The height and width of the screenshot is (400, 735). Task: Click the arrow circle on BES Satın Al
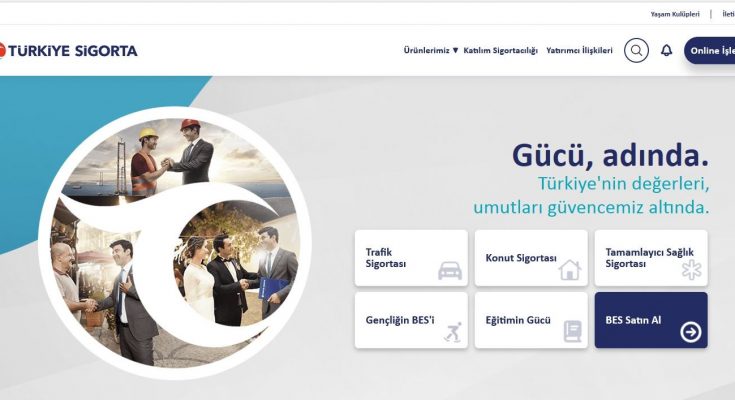pyautogui.click(x=690, y=332)
